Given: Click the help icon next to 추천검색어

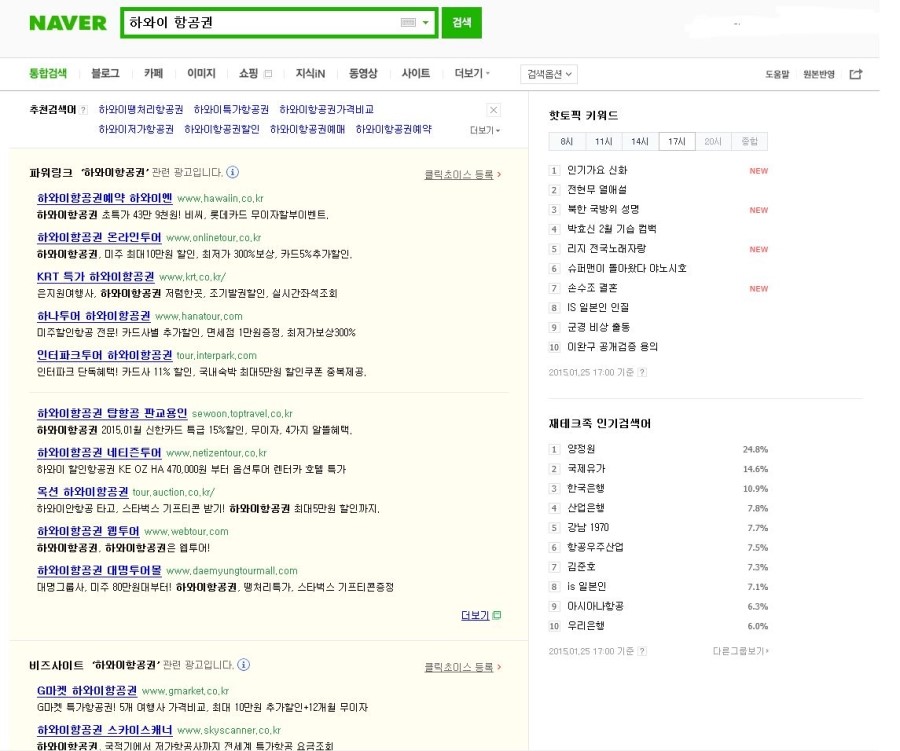Looking at the screenshot, I should [84, 110].
